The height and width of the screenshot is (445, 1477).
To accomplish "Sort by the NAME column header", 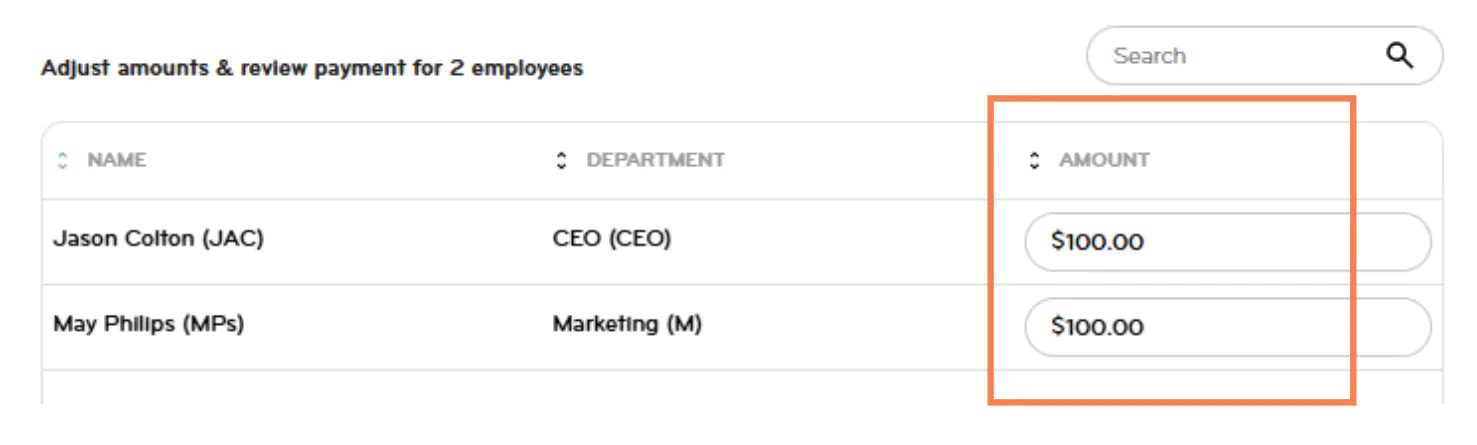I will pos(117,160).
